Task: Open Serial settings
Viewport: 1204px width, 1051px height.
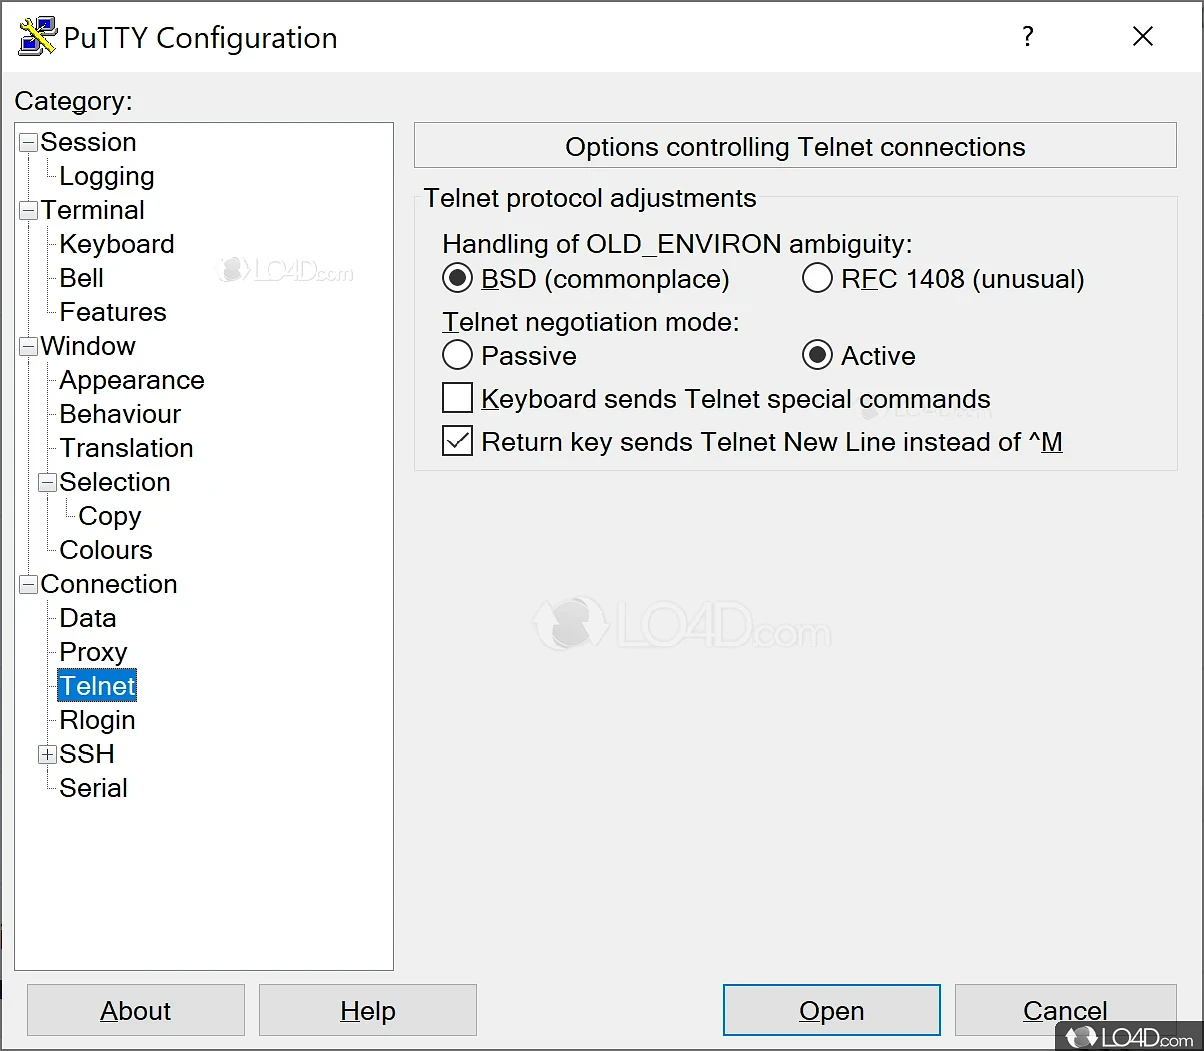Action: click(93, 788)
